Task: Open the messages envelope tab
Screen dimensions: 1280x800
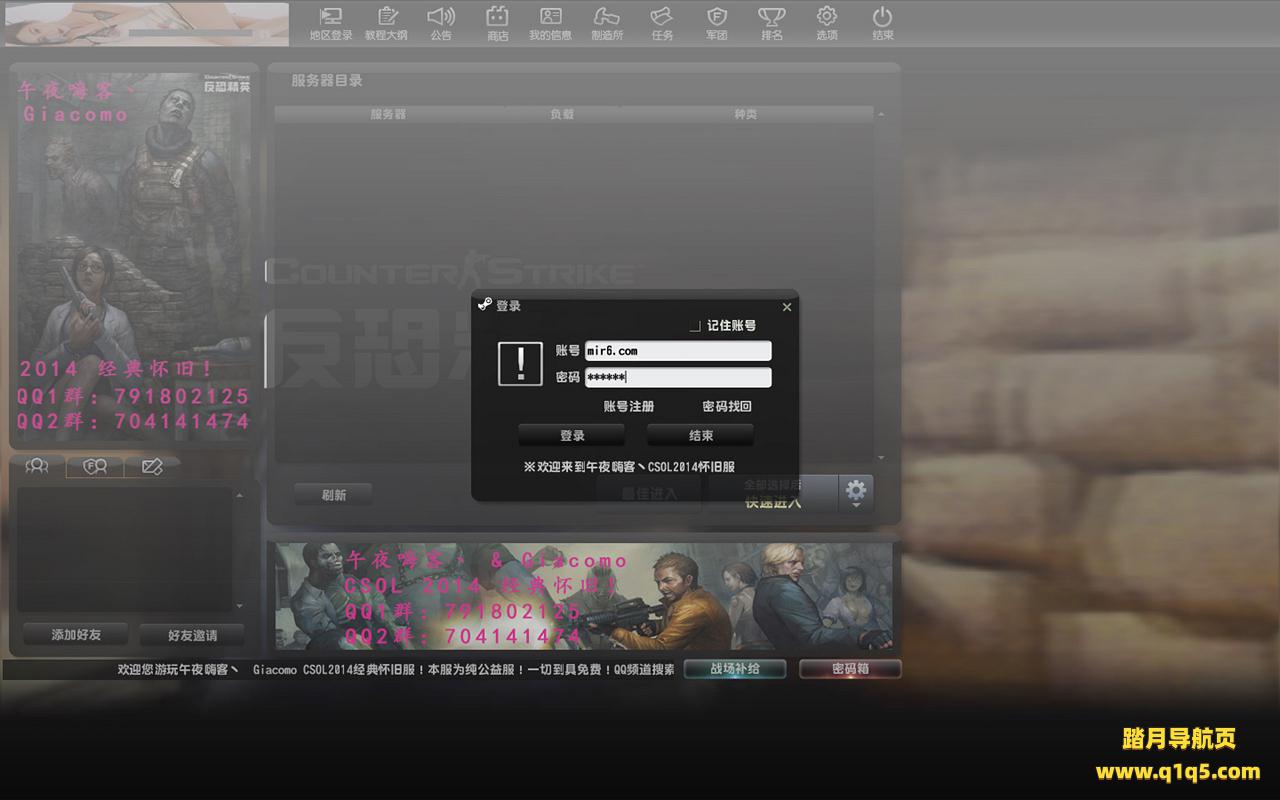Action: pos(152,466)
